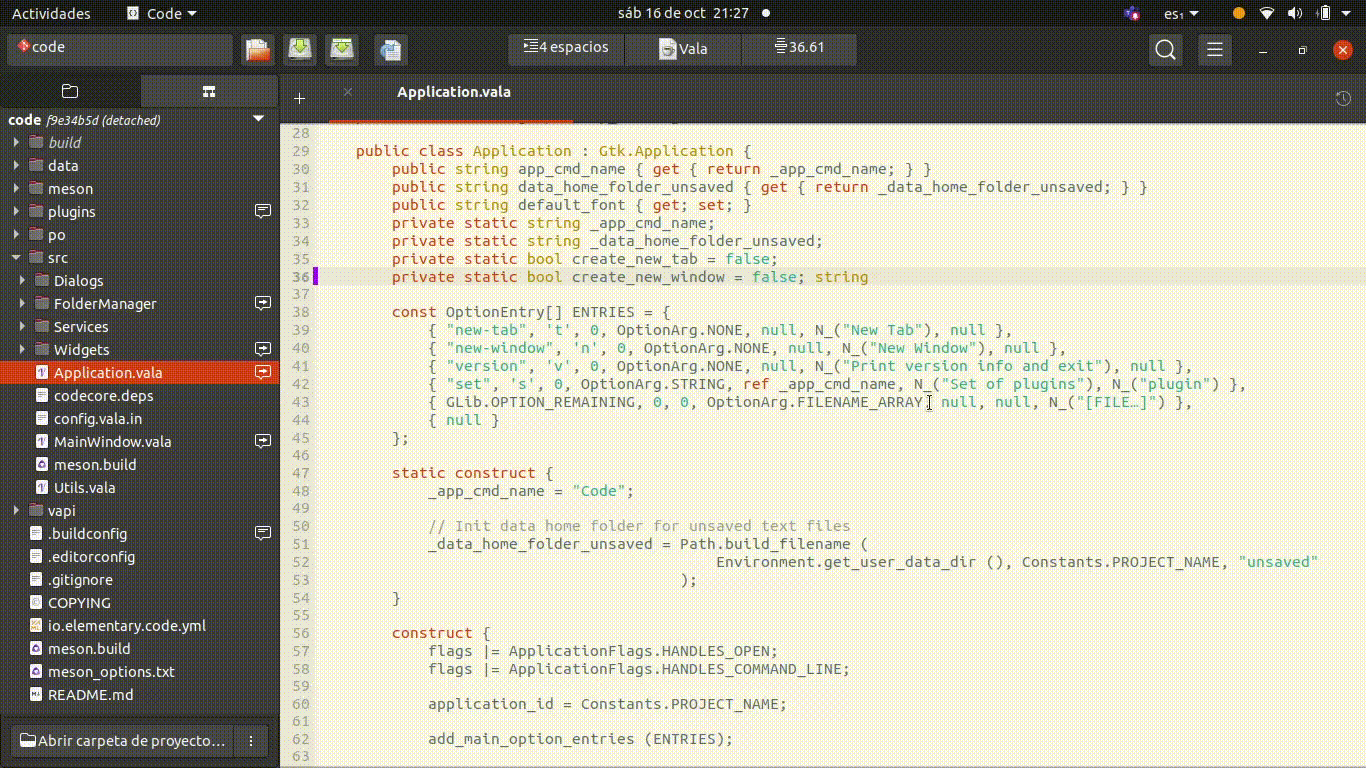Expand the Dialogs folder

point(22,280)
